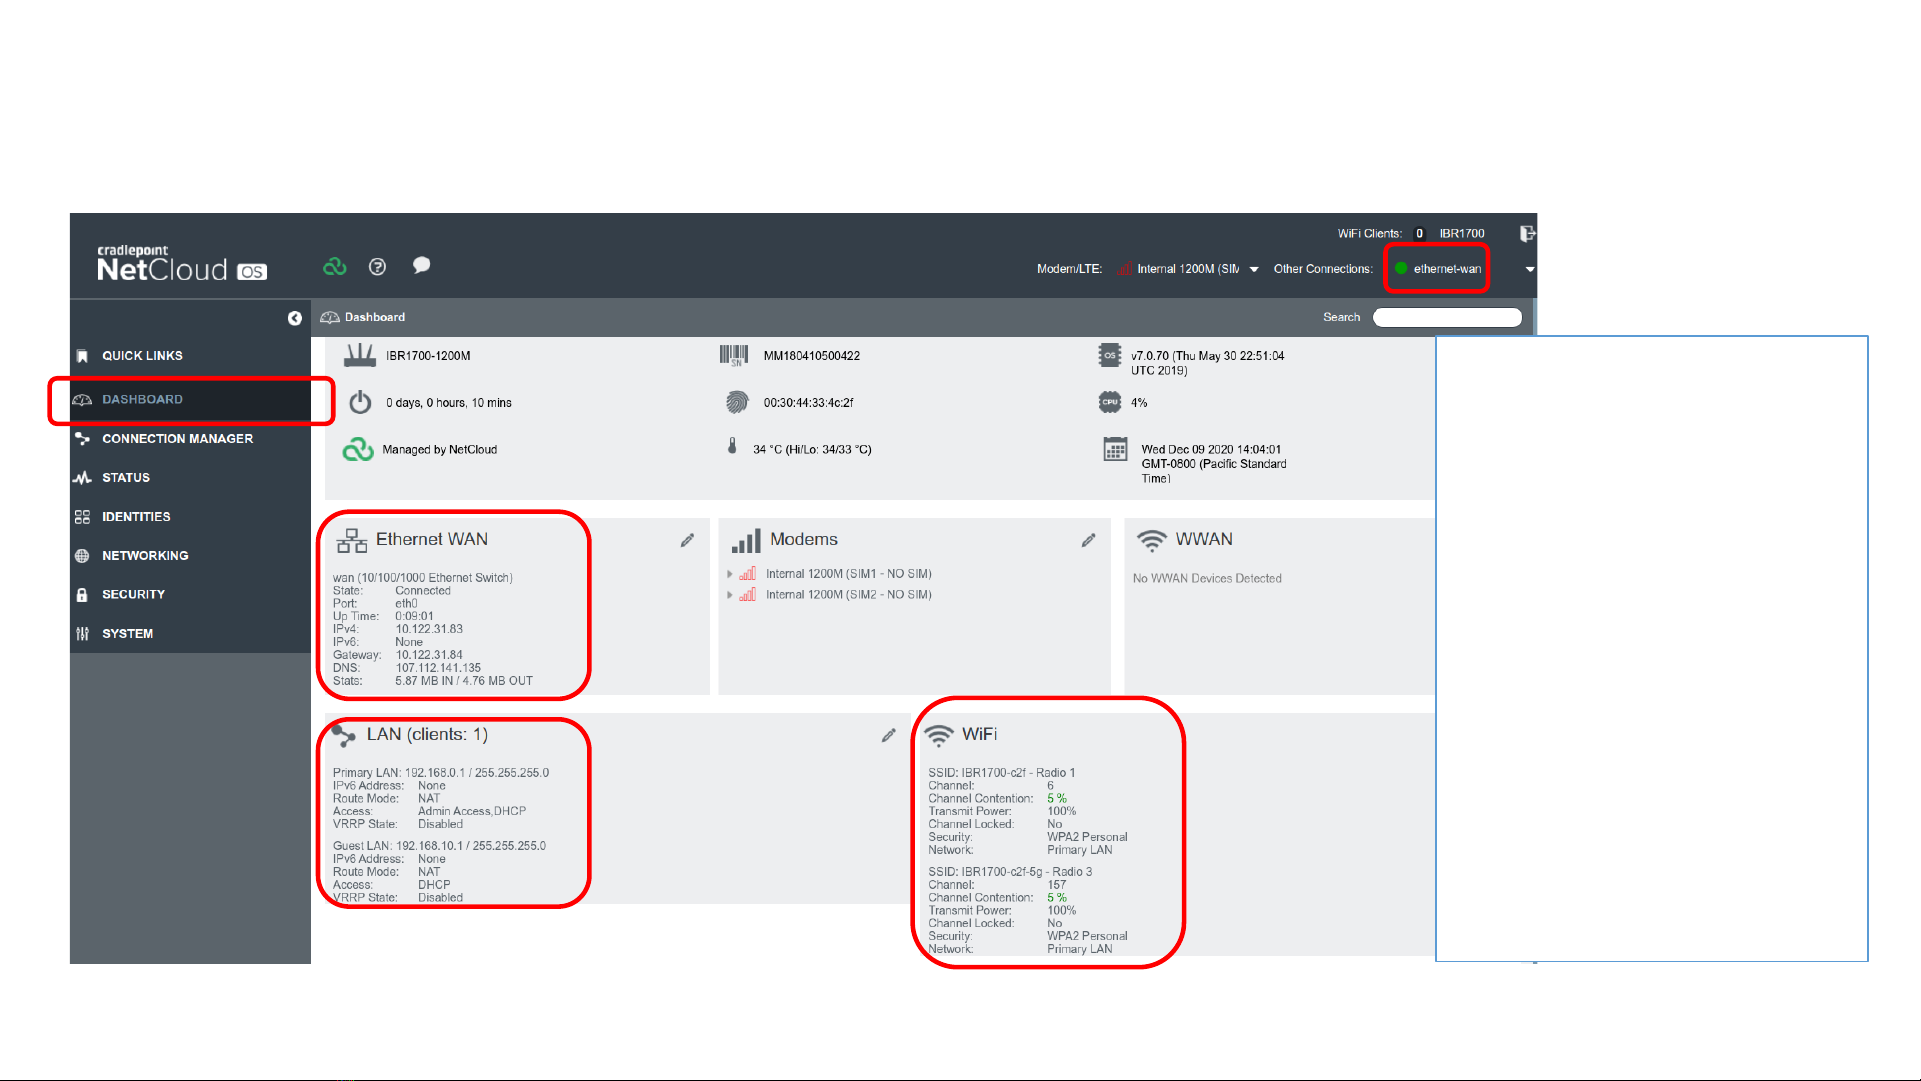
Task: Open System in the sidebar
Action: 127,634
